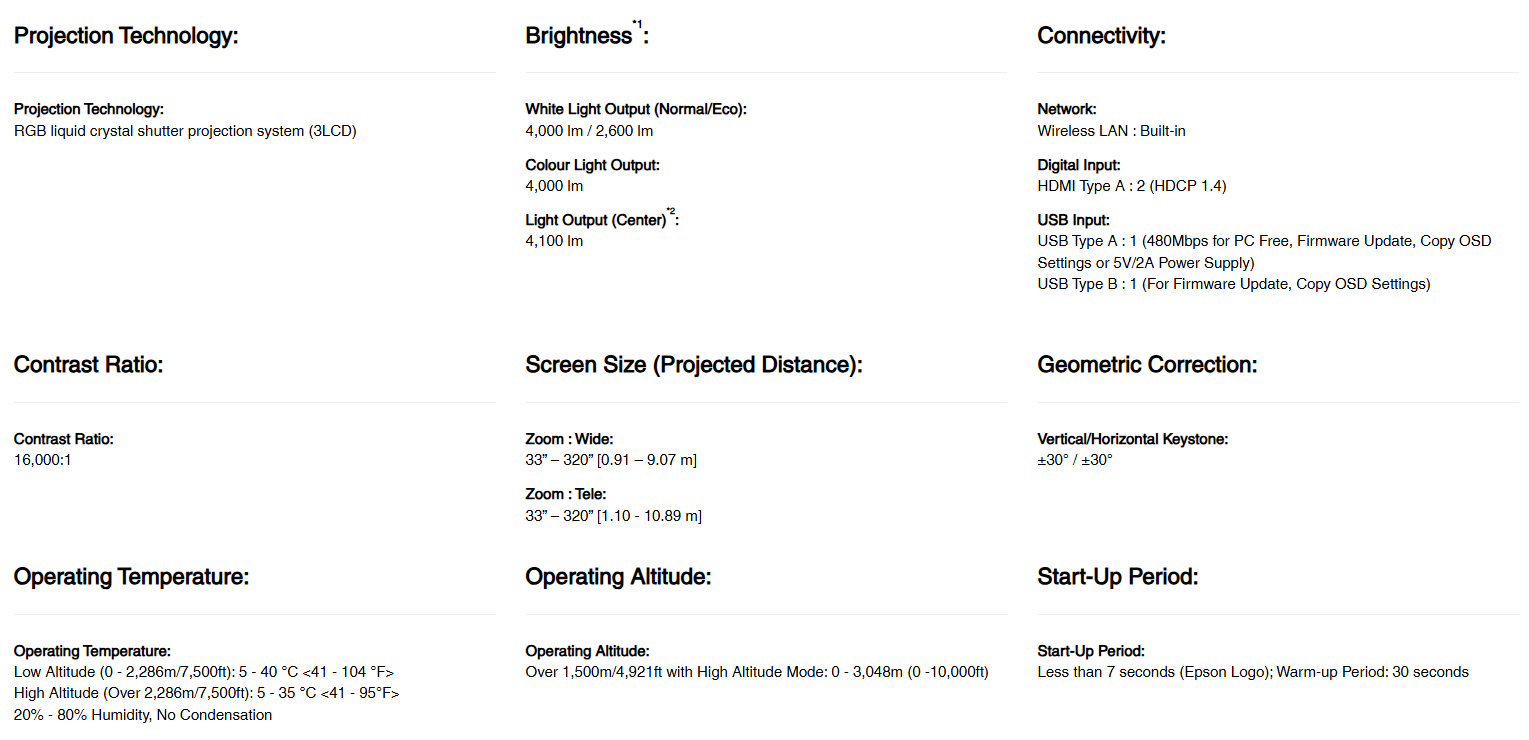The image size is (1529, 740).
Task: Click the Connectivity section heading
Action: point(1101,36)
